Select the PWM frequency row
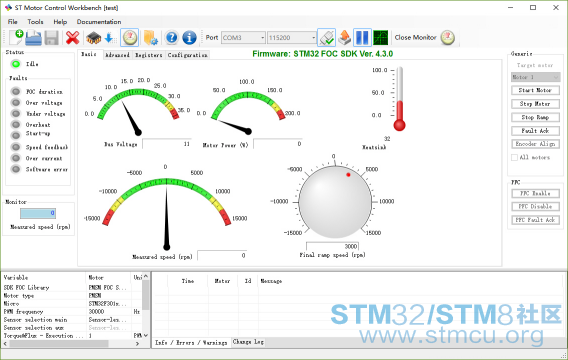 (x=72, y=311)
